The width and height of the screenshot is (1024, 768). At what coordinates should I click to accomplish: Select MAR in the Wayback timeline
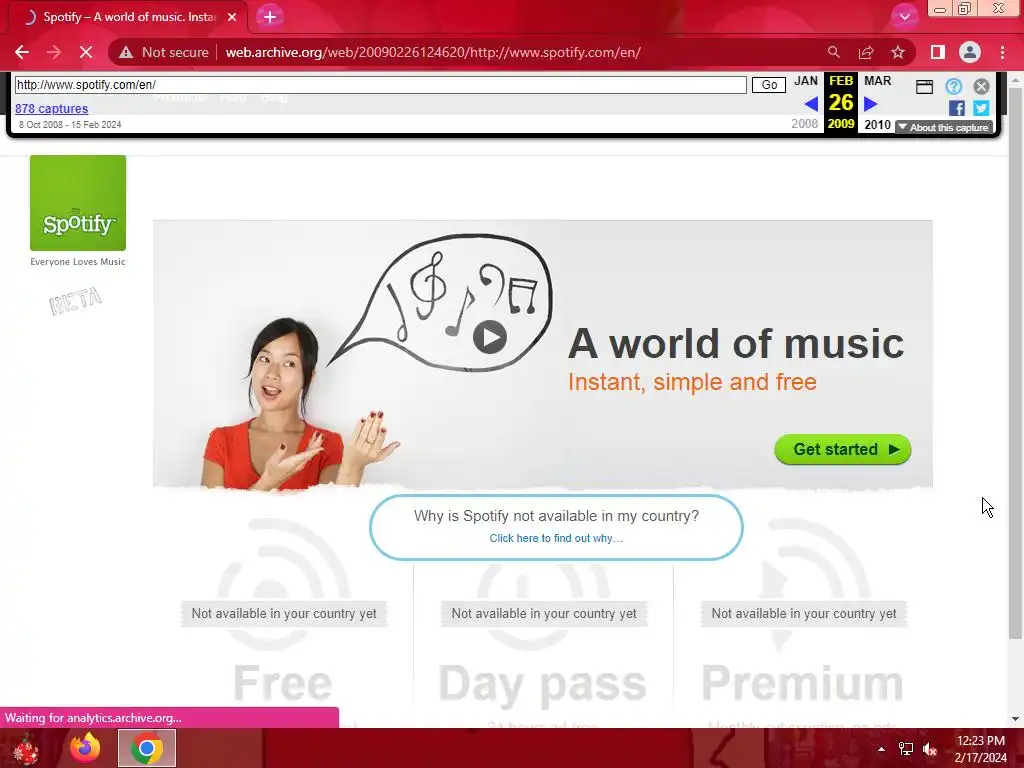tap(877, 81)
